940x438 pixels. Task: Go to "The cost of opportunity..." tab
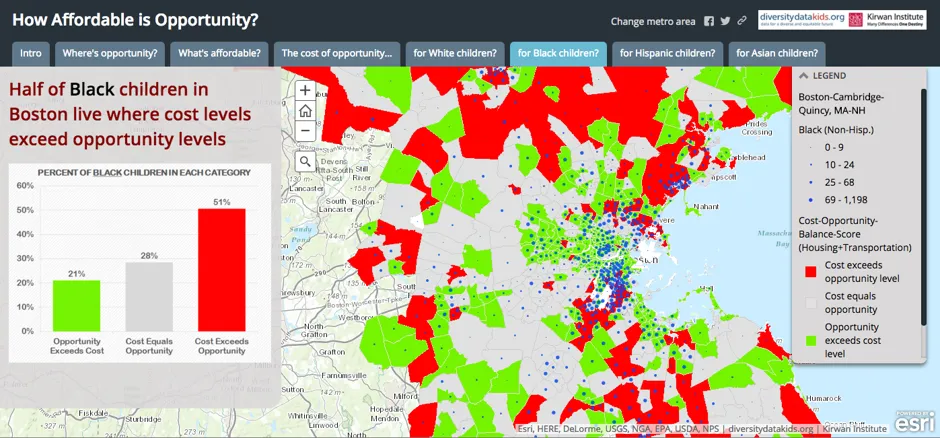pyautogui.click(x=338, y=53)
